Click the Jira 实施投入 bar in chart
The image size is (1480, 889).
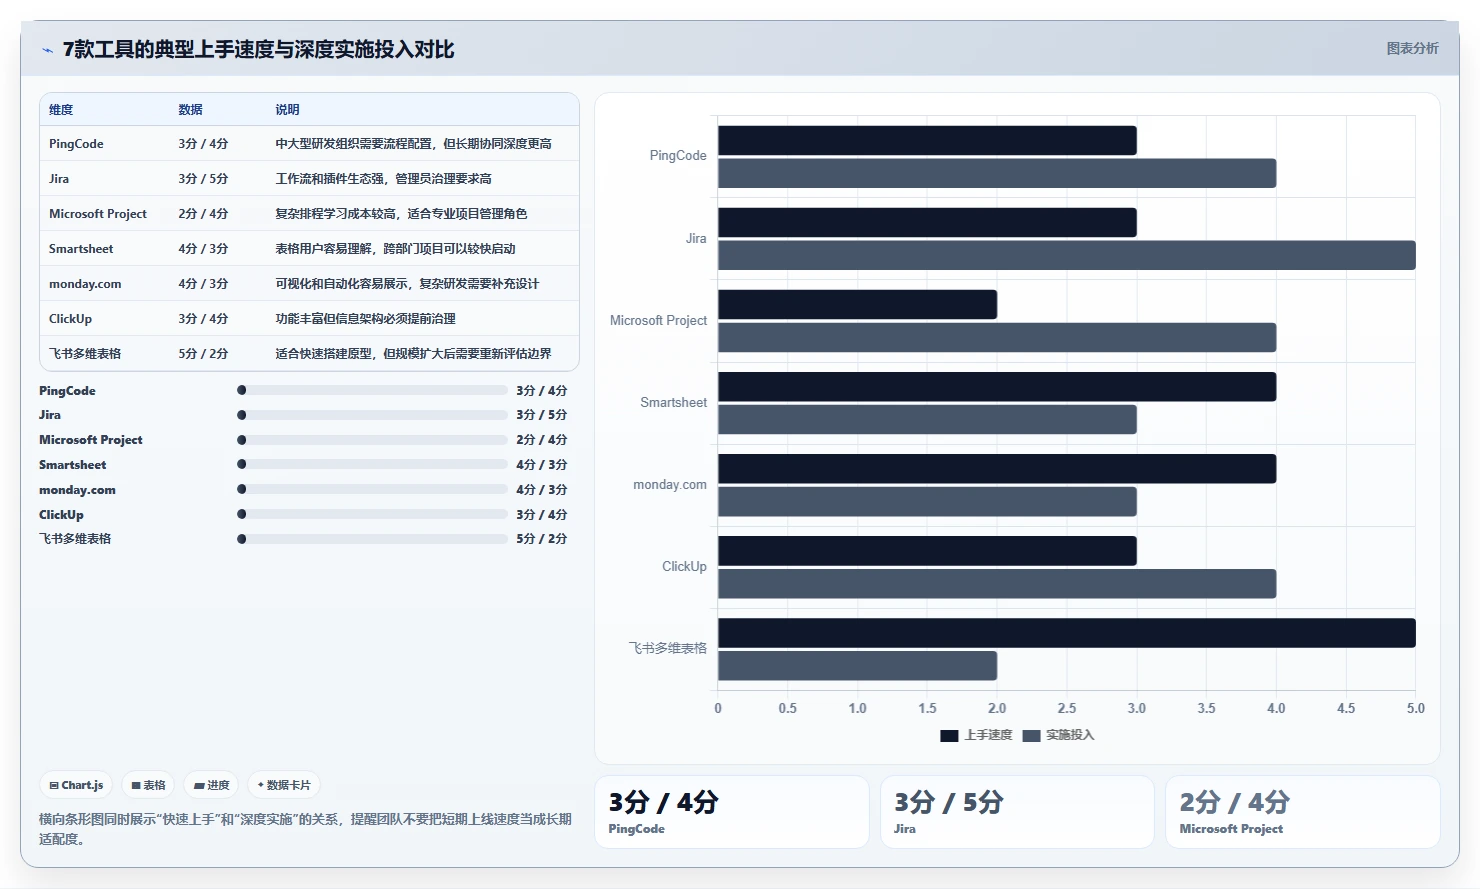pos(1067,255)
